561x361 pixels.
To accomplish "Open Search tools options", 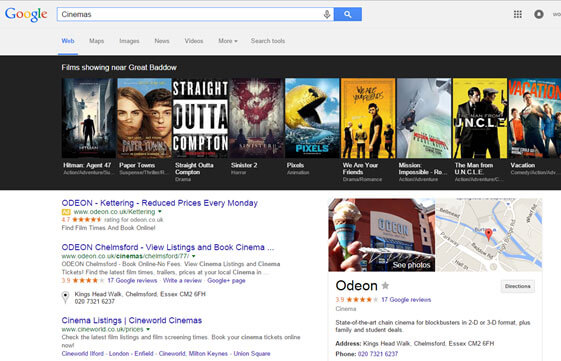I will click(268, 41).
